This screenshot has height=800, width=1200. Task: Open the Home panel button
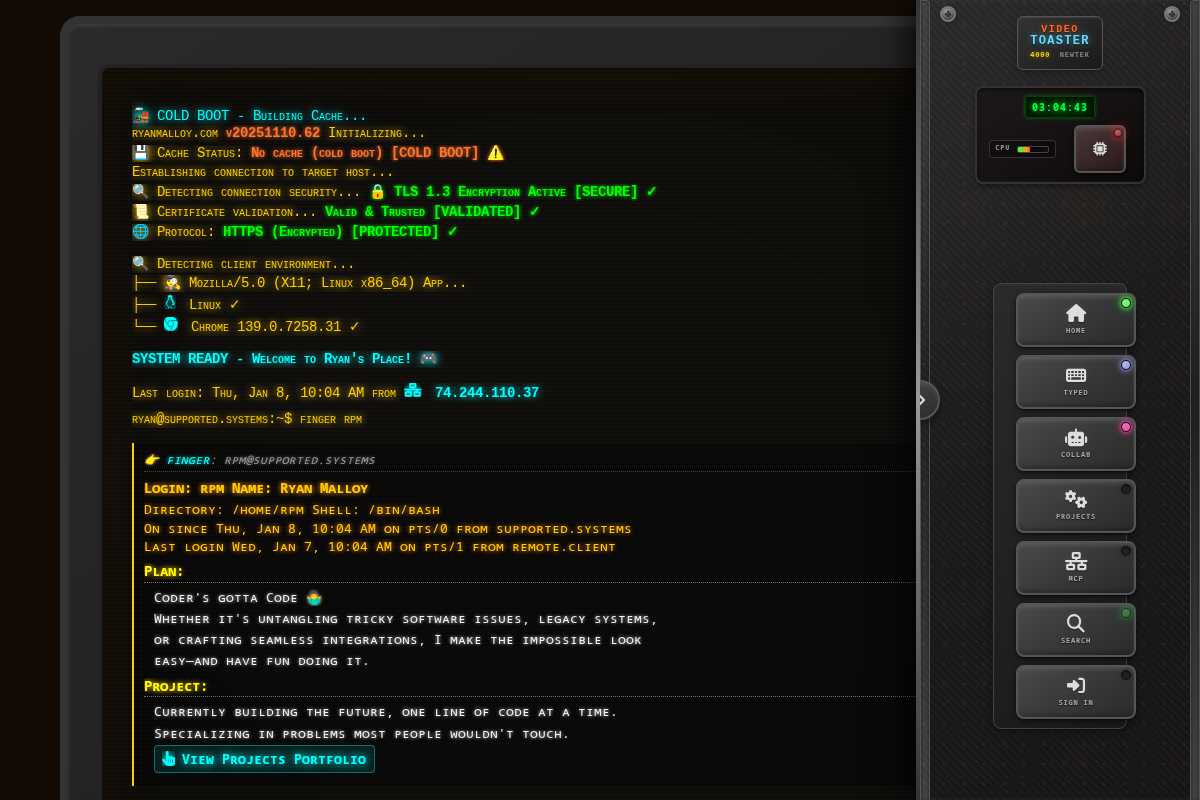pos(1075,319)
